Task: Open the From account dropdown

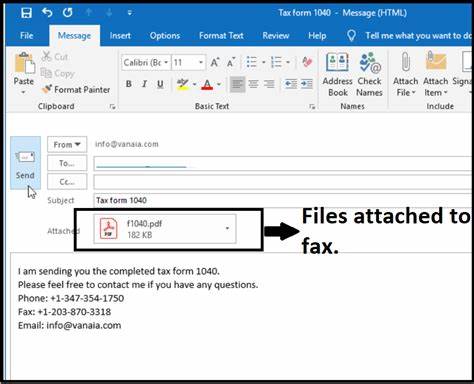Action: click(x=67, y=145)
